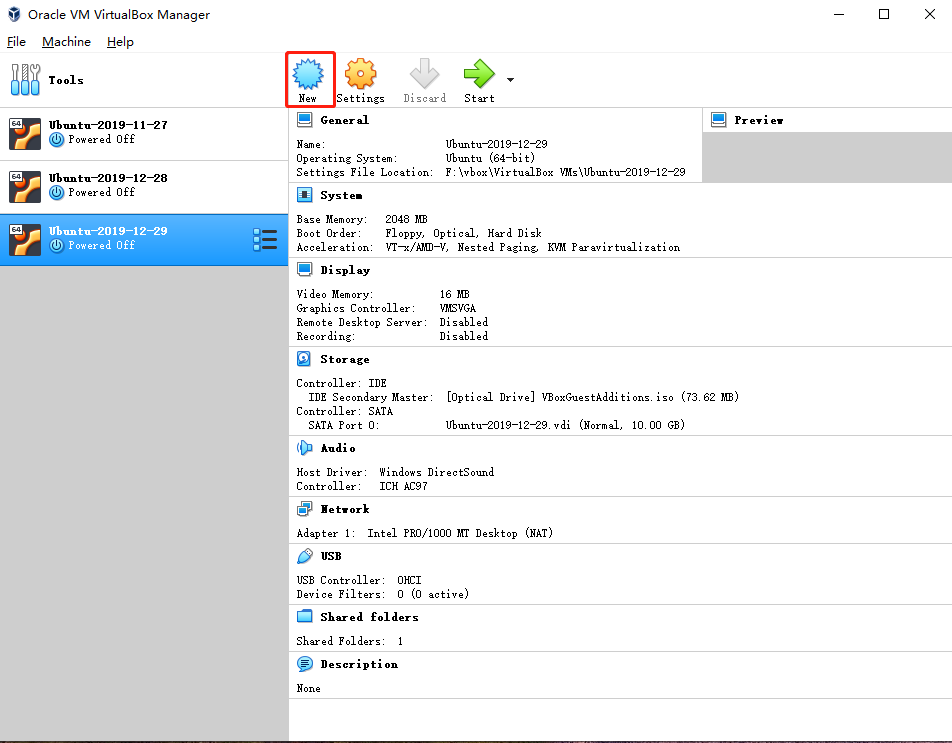The height and width of the screenshot is (743, 952).
Task: Open the Storage section heading link
Action: click(x=344, y=359)
